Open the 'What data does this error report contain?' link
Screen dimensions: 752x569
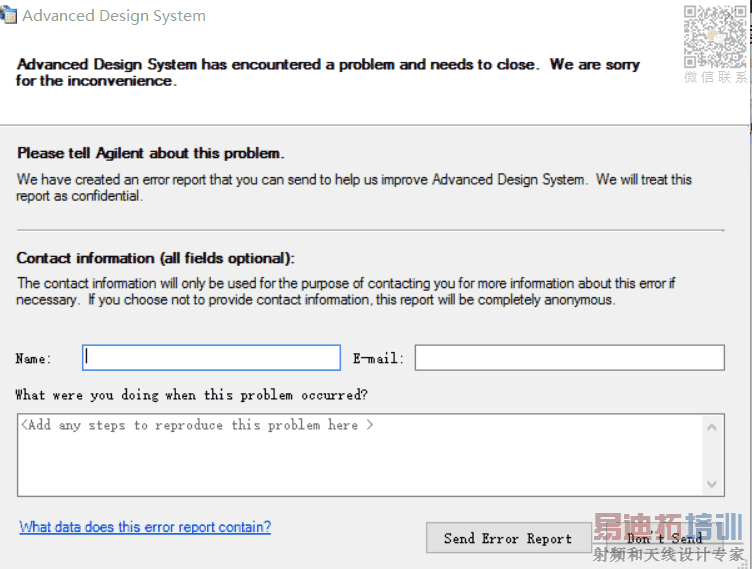(145, 527)
